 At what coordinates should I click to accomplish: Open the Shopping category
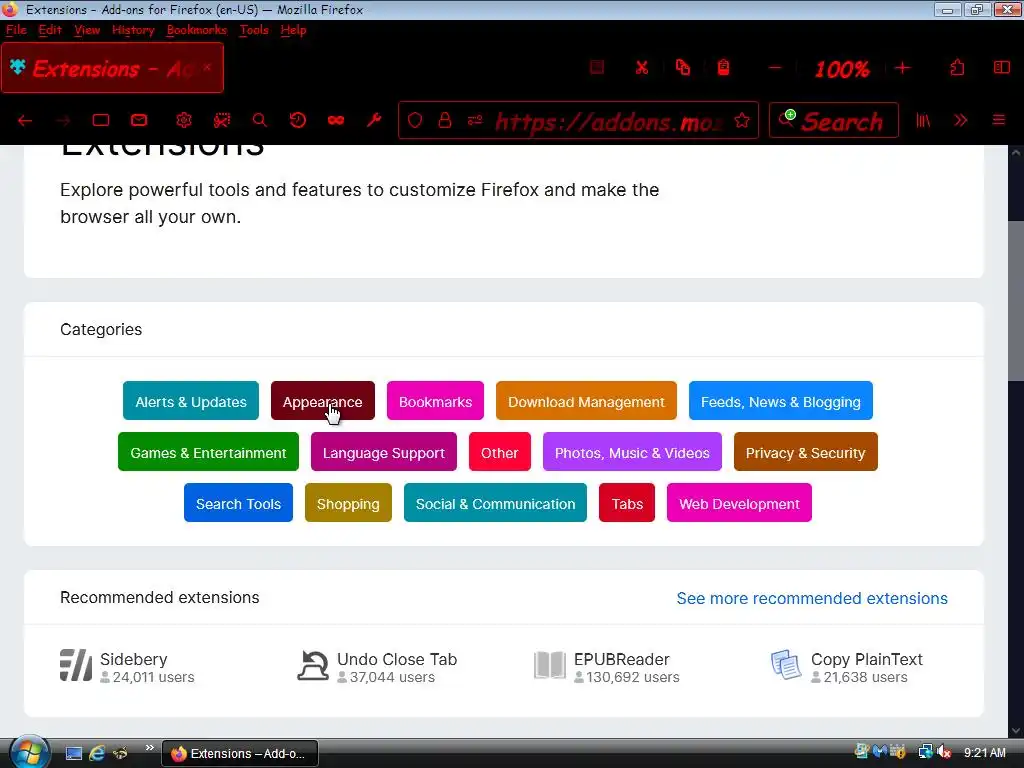pyautogui.click(x=348, y=503)
